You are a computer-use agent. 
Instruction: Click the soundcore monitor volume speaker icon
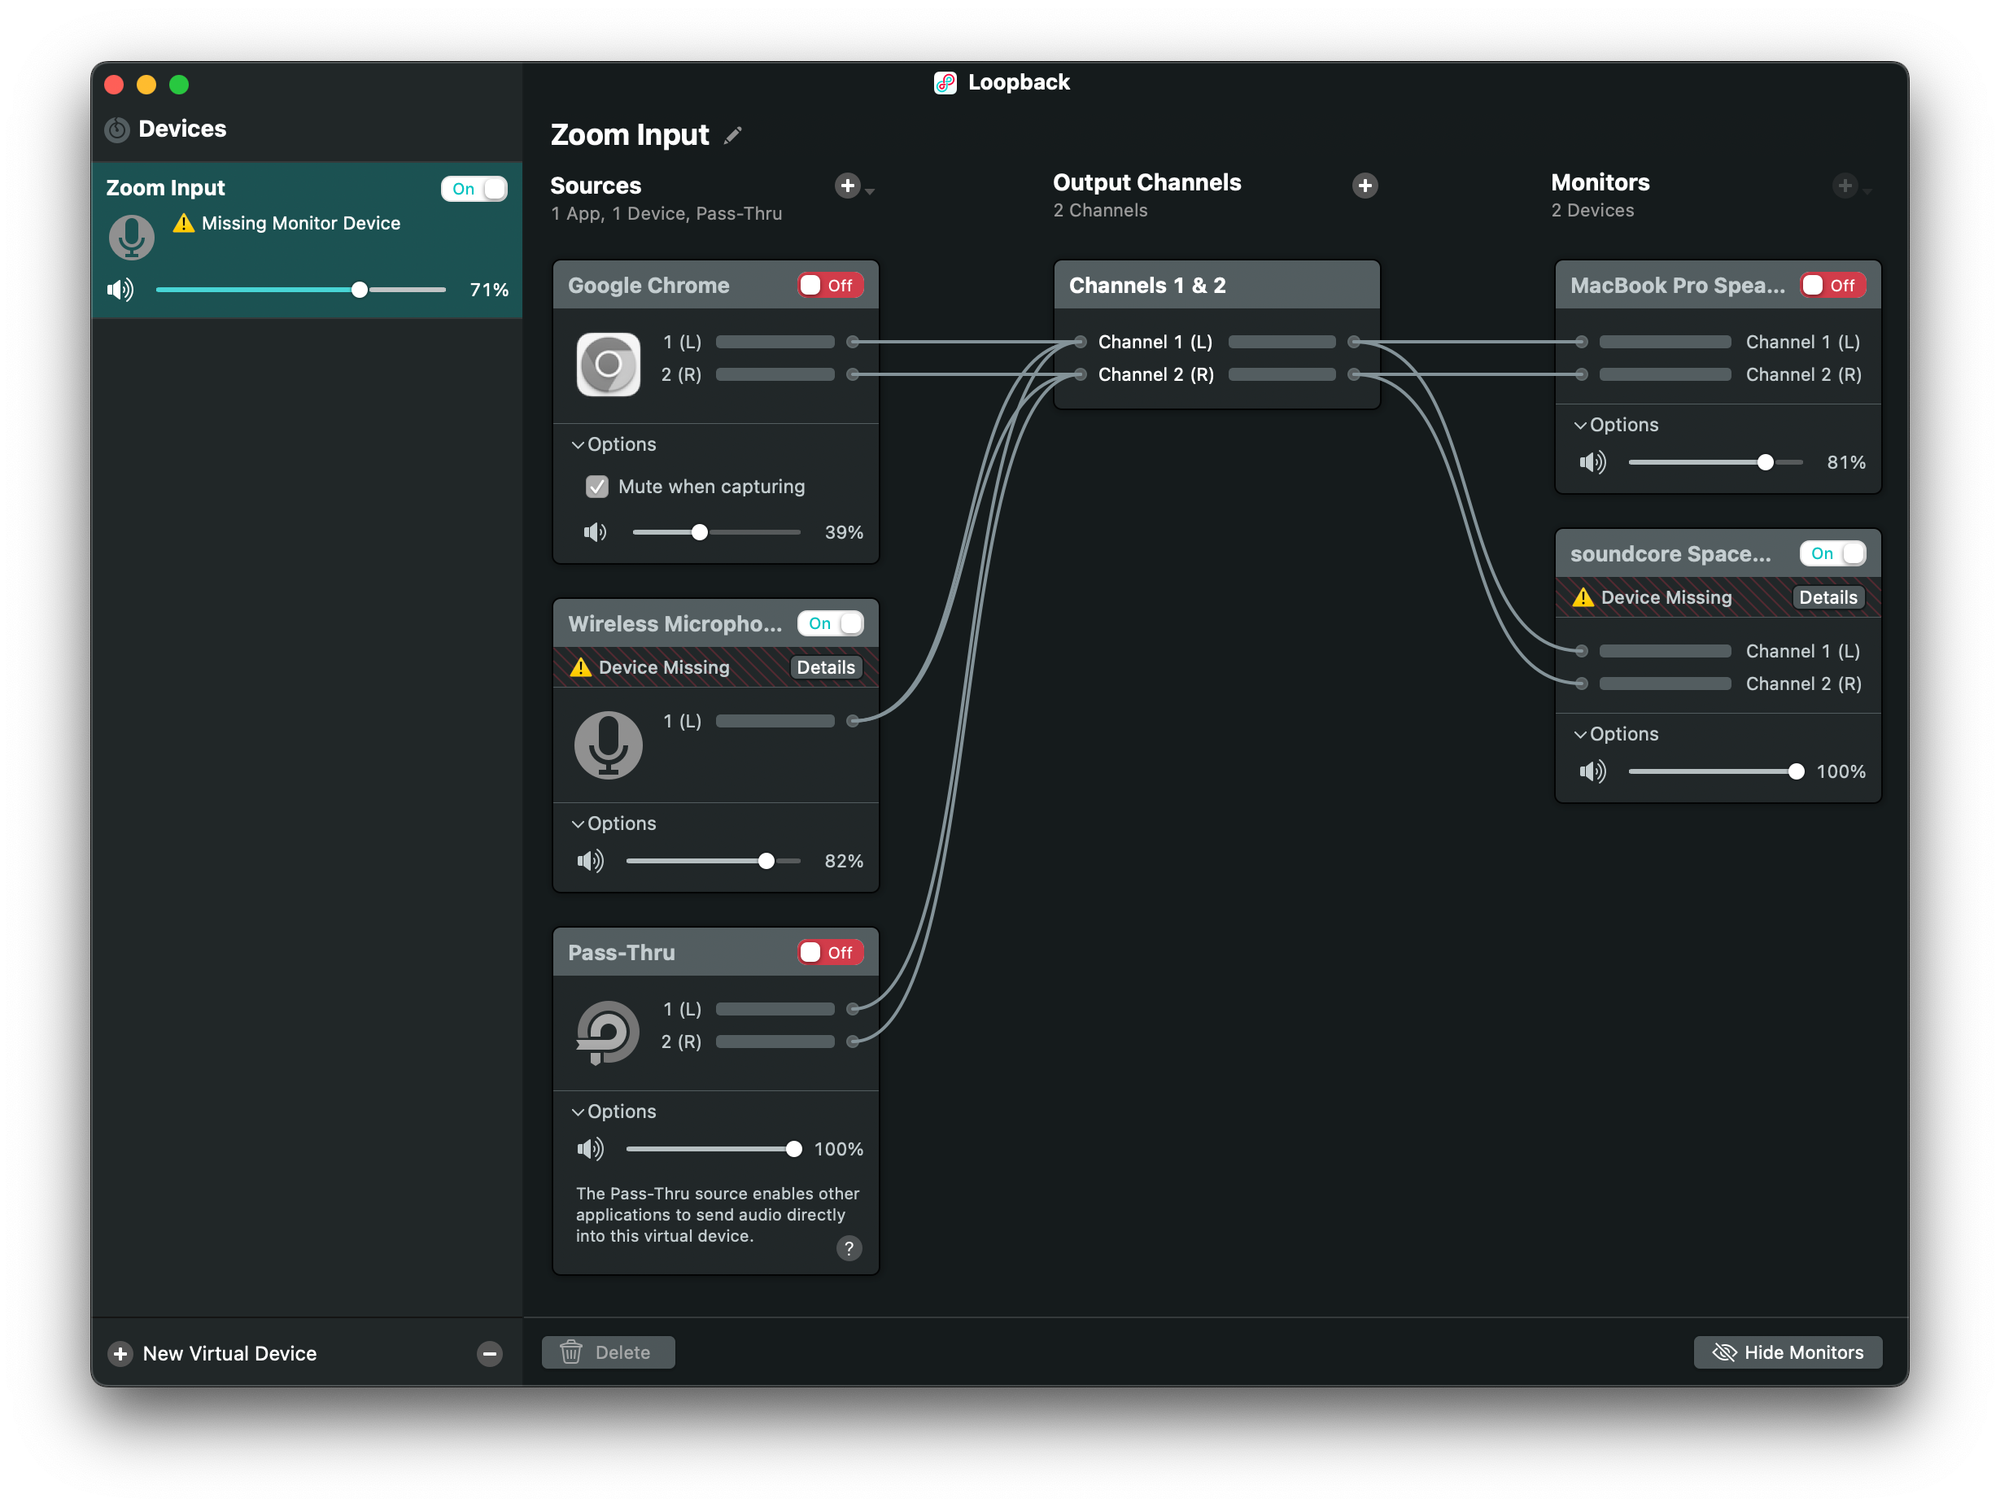[x=1593, y=771]
